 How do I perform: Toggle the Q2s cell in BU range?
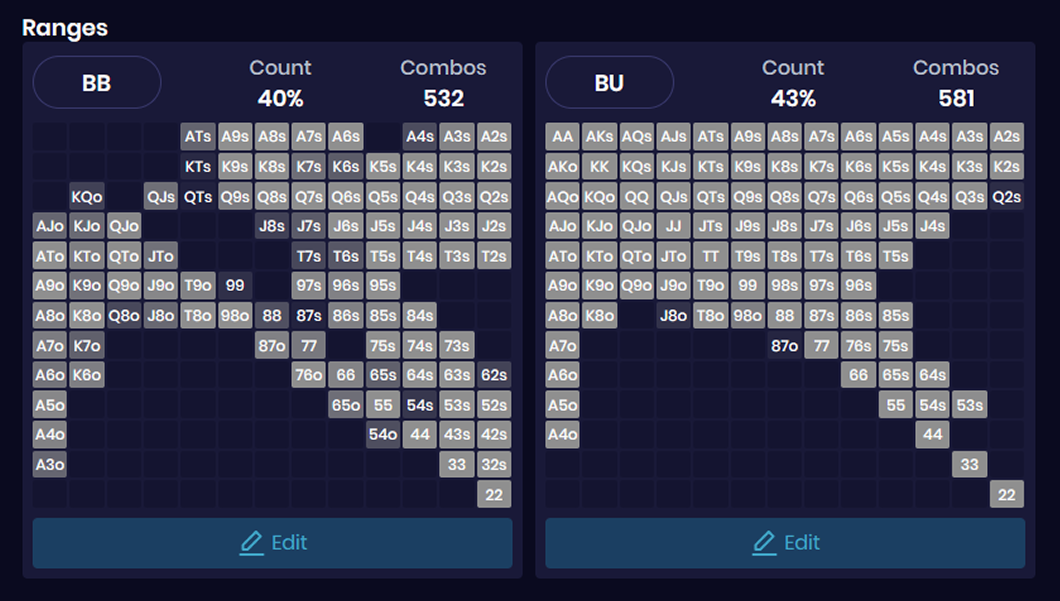pyautogui.click(x=1007, y=197)
